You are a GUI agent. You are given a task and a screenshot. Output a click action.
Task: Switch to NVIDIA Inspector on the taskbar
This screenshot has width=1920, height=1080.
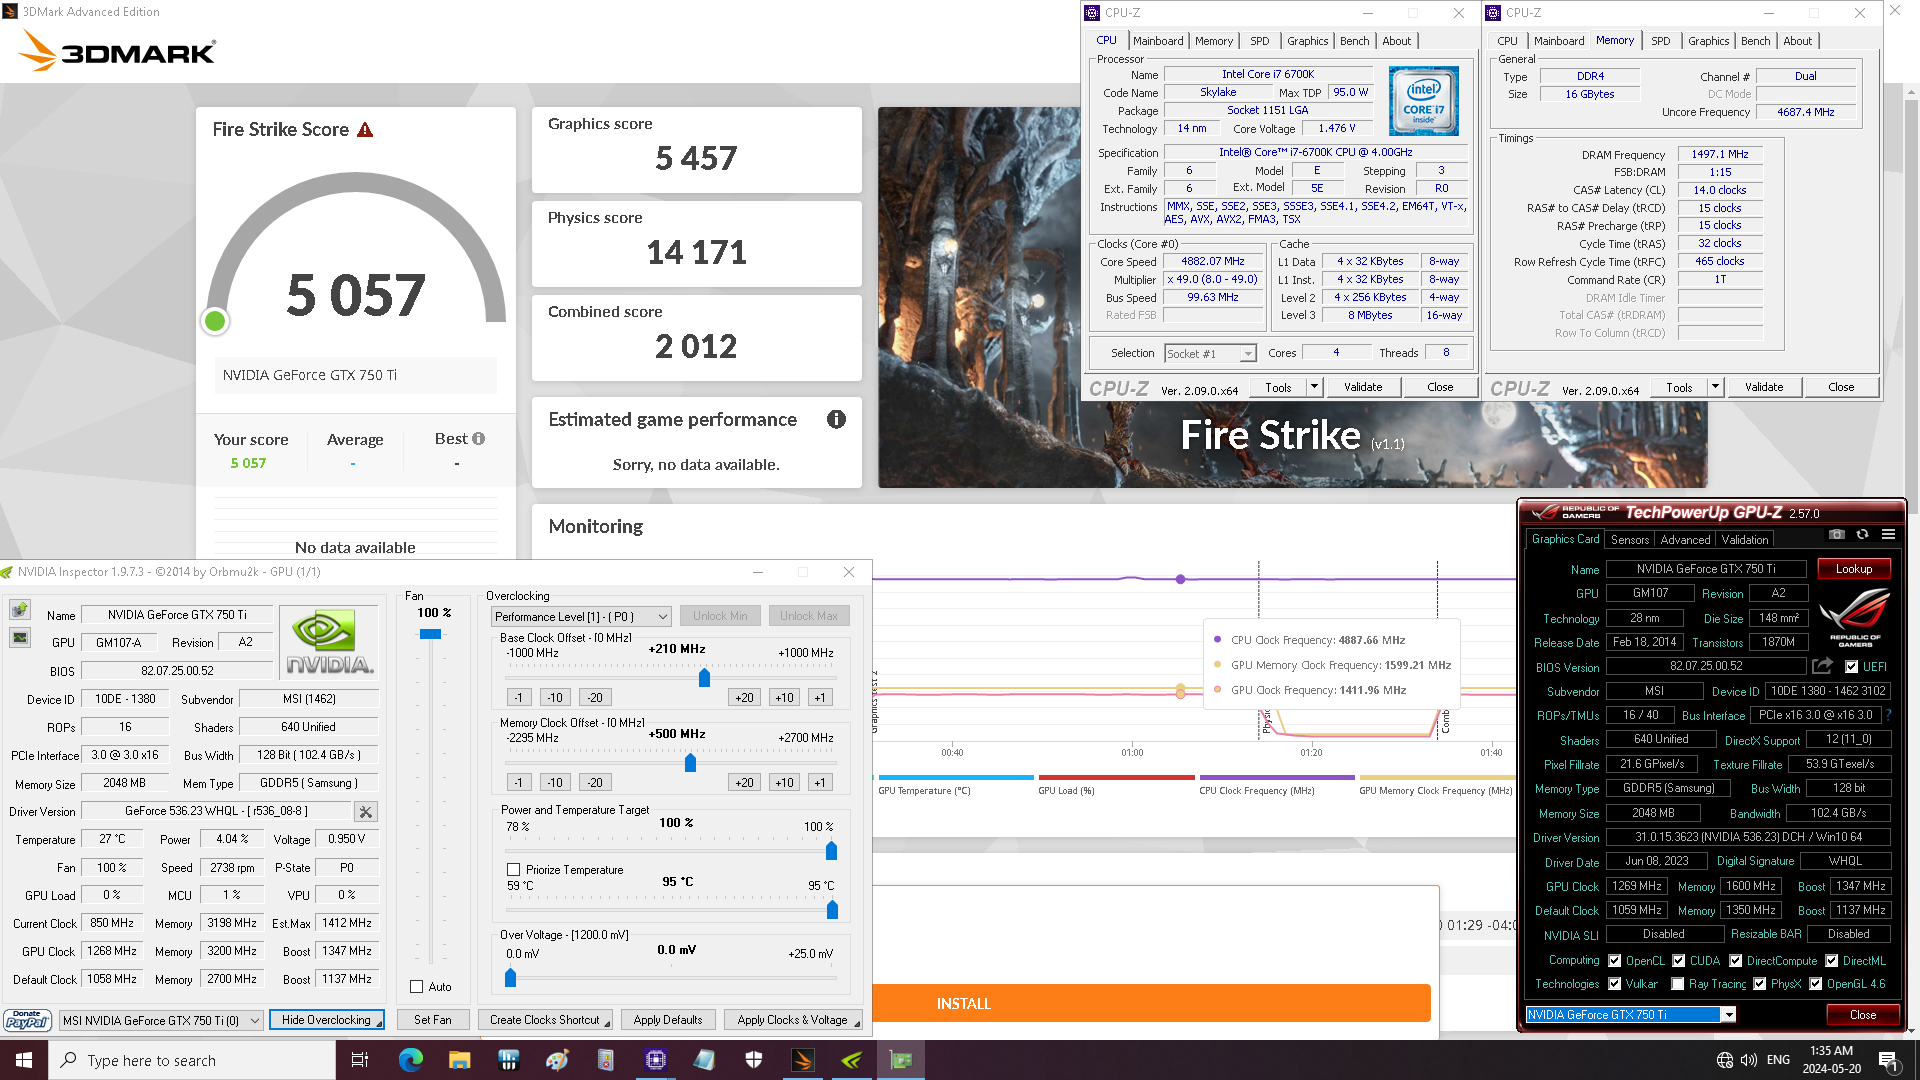pyautogui.click(x=852, y=1060)
